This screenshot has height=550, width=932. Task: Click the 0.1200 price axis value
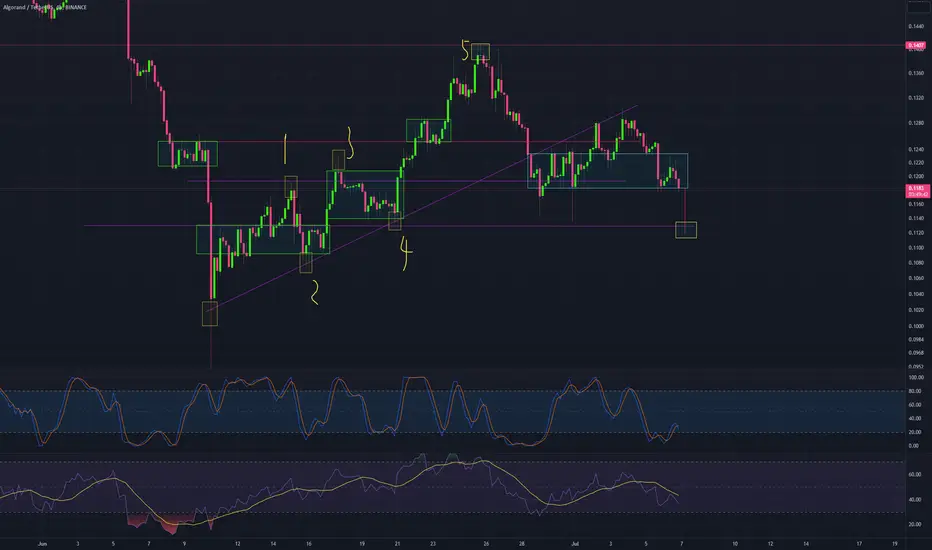click(x=916, y=177)
